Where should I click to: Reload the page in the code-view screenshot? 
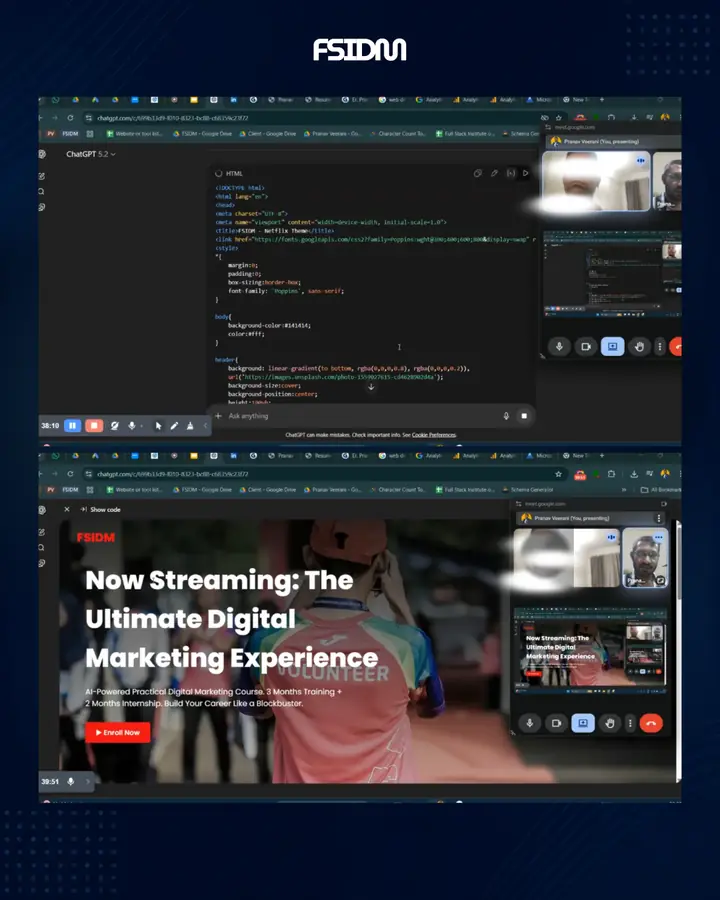70,118
